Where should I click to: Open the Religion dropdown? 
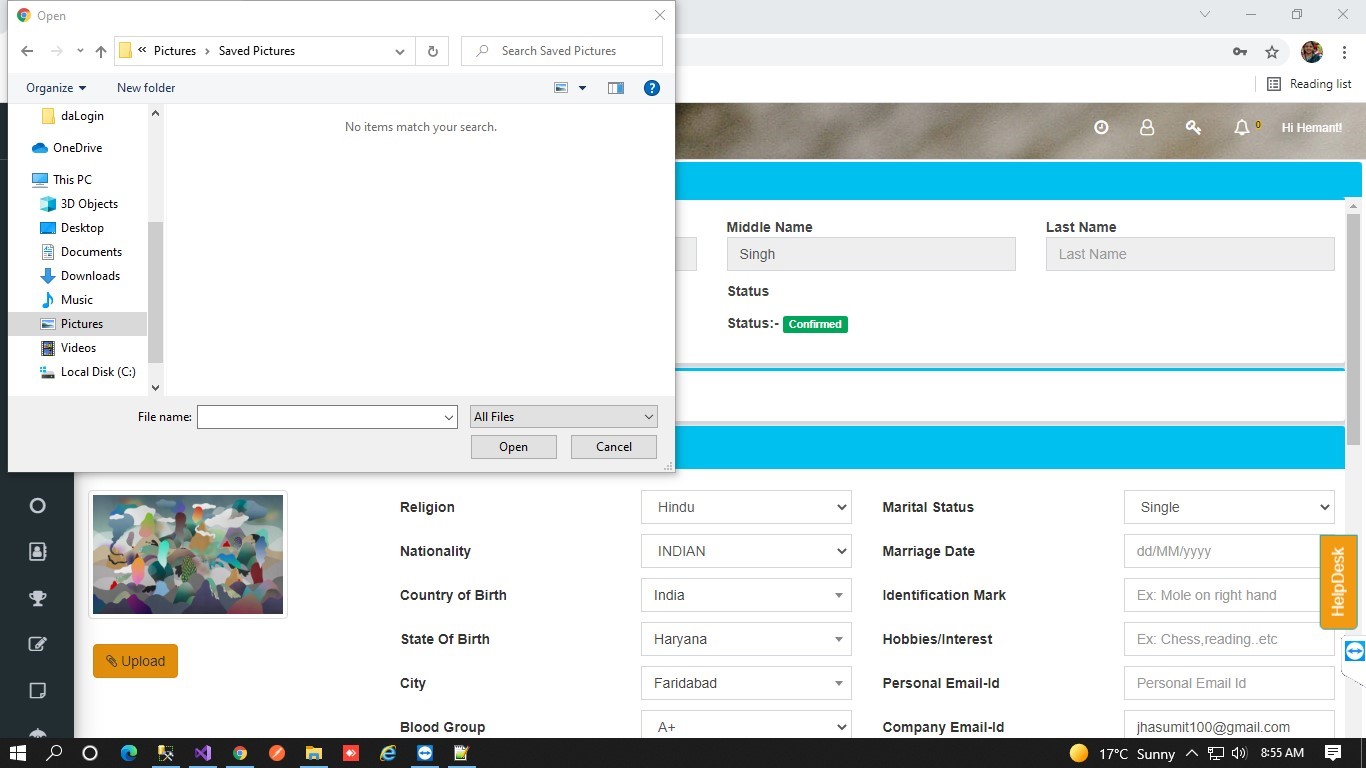pyautogui.click(x=746, y=507)
